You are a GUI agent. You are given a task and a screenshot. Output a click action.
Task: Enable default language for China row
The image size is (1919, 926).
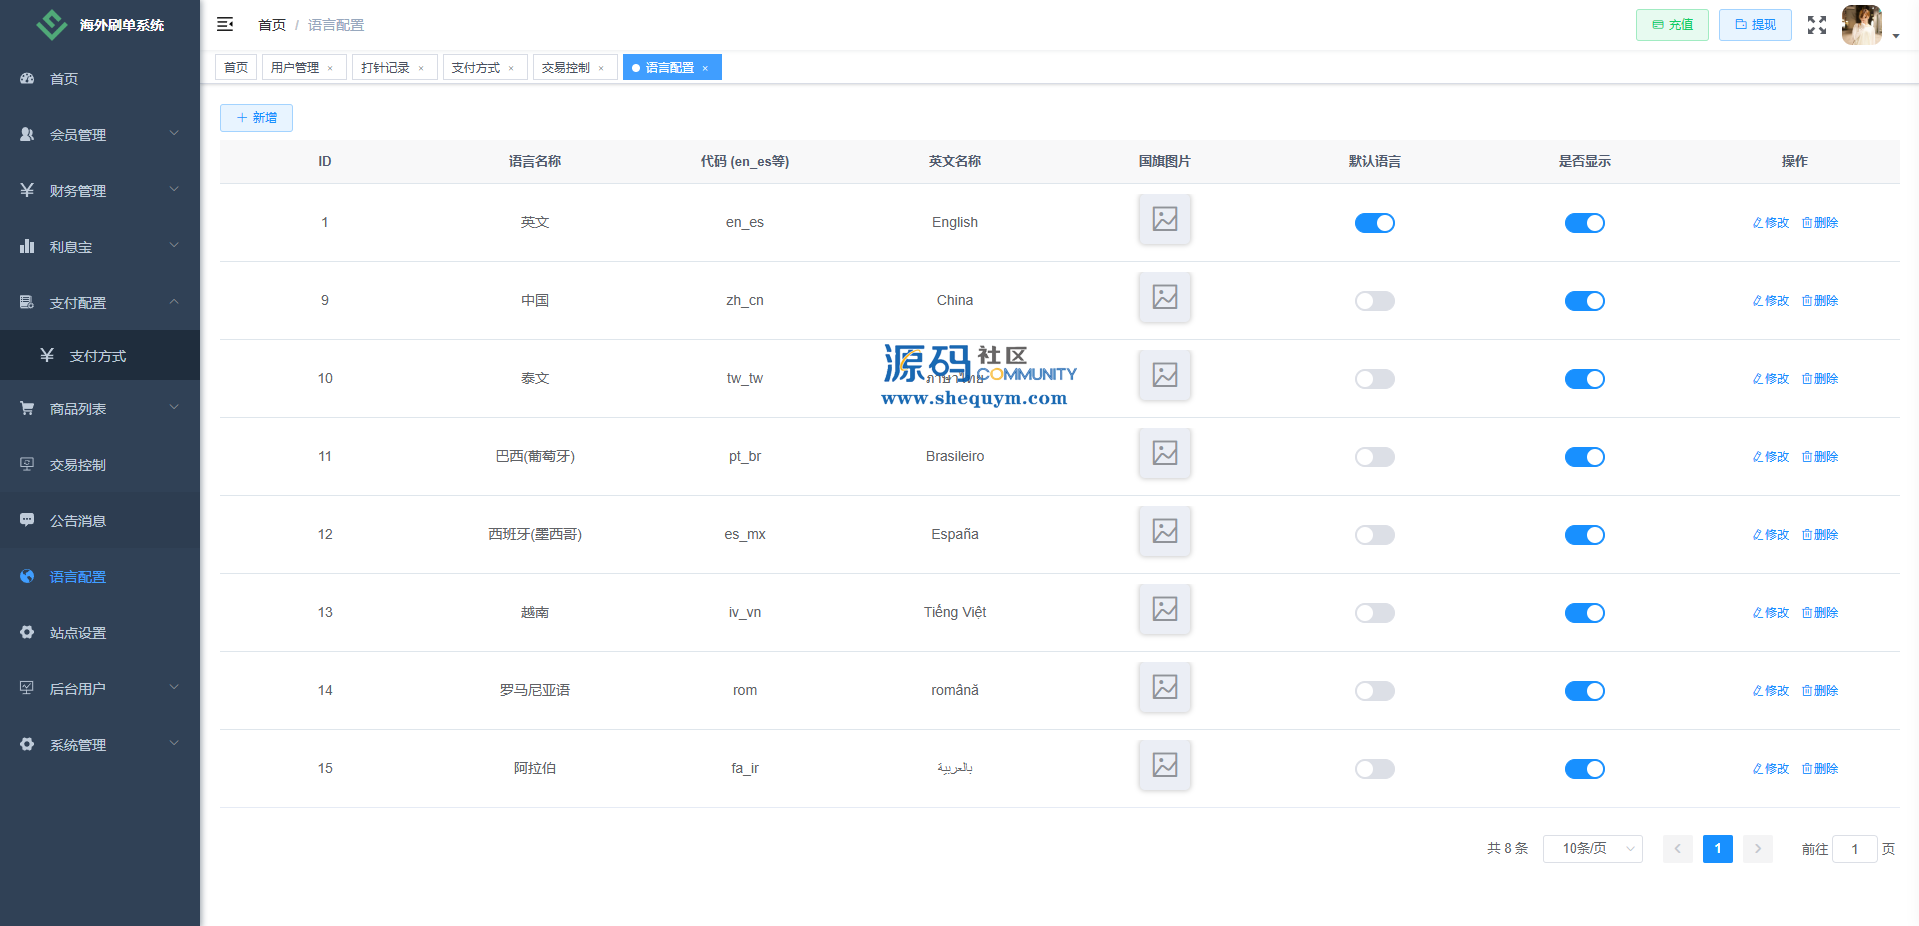click(1374, 301)
